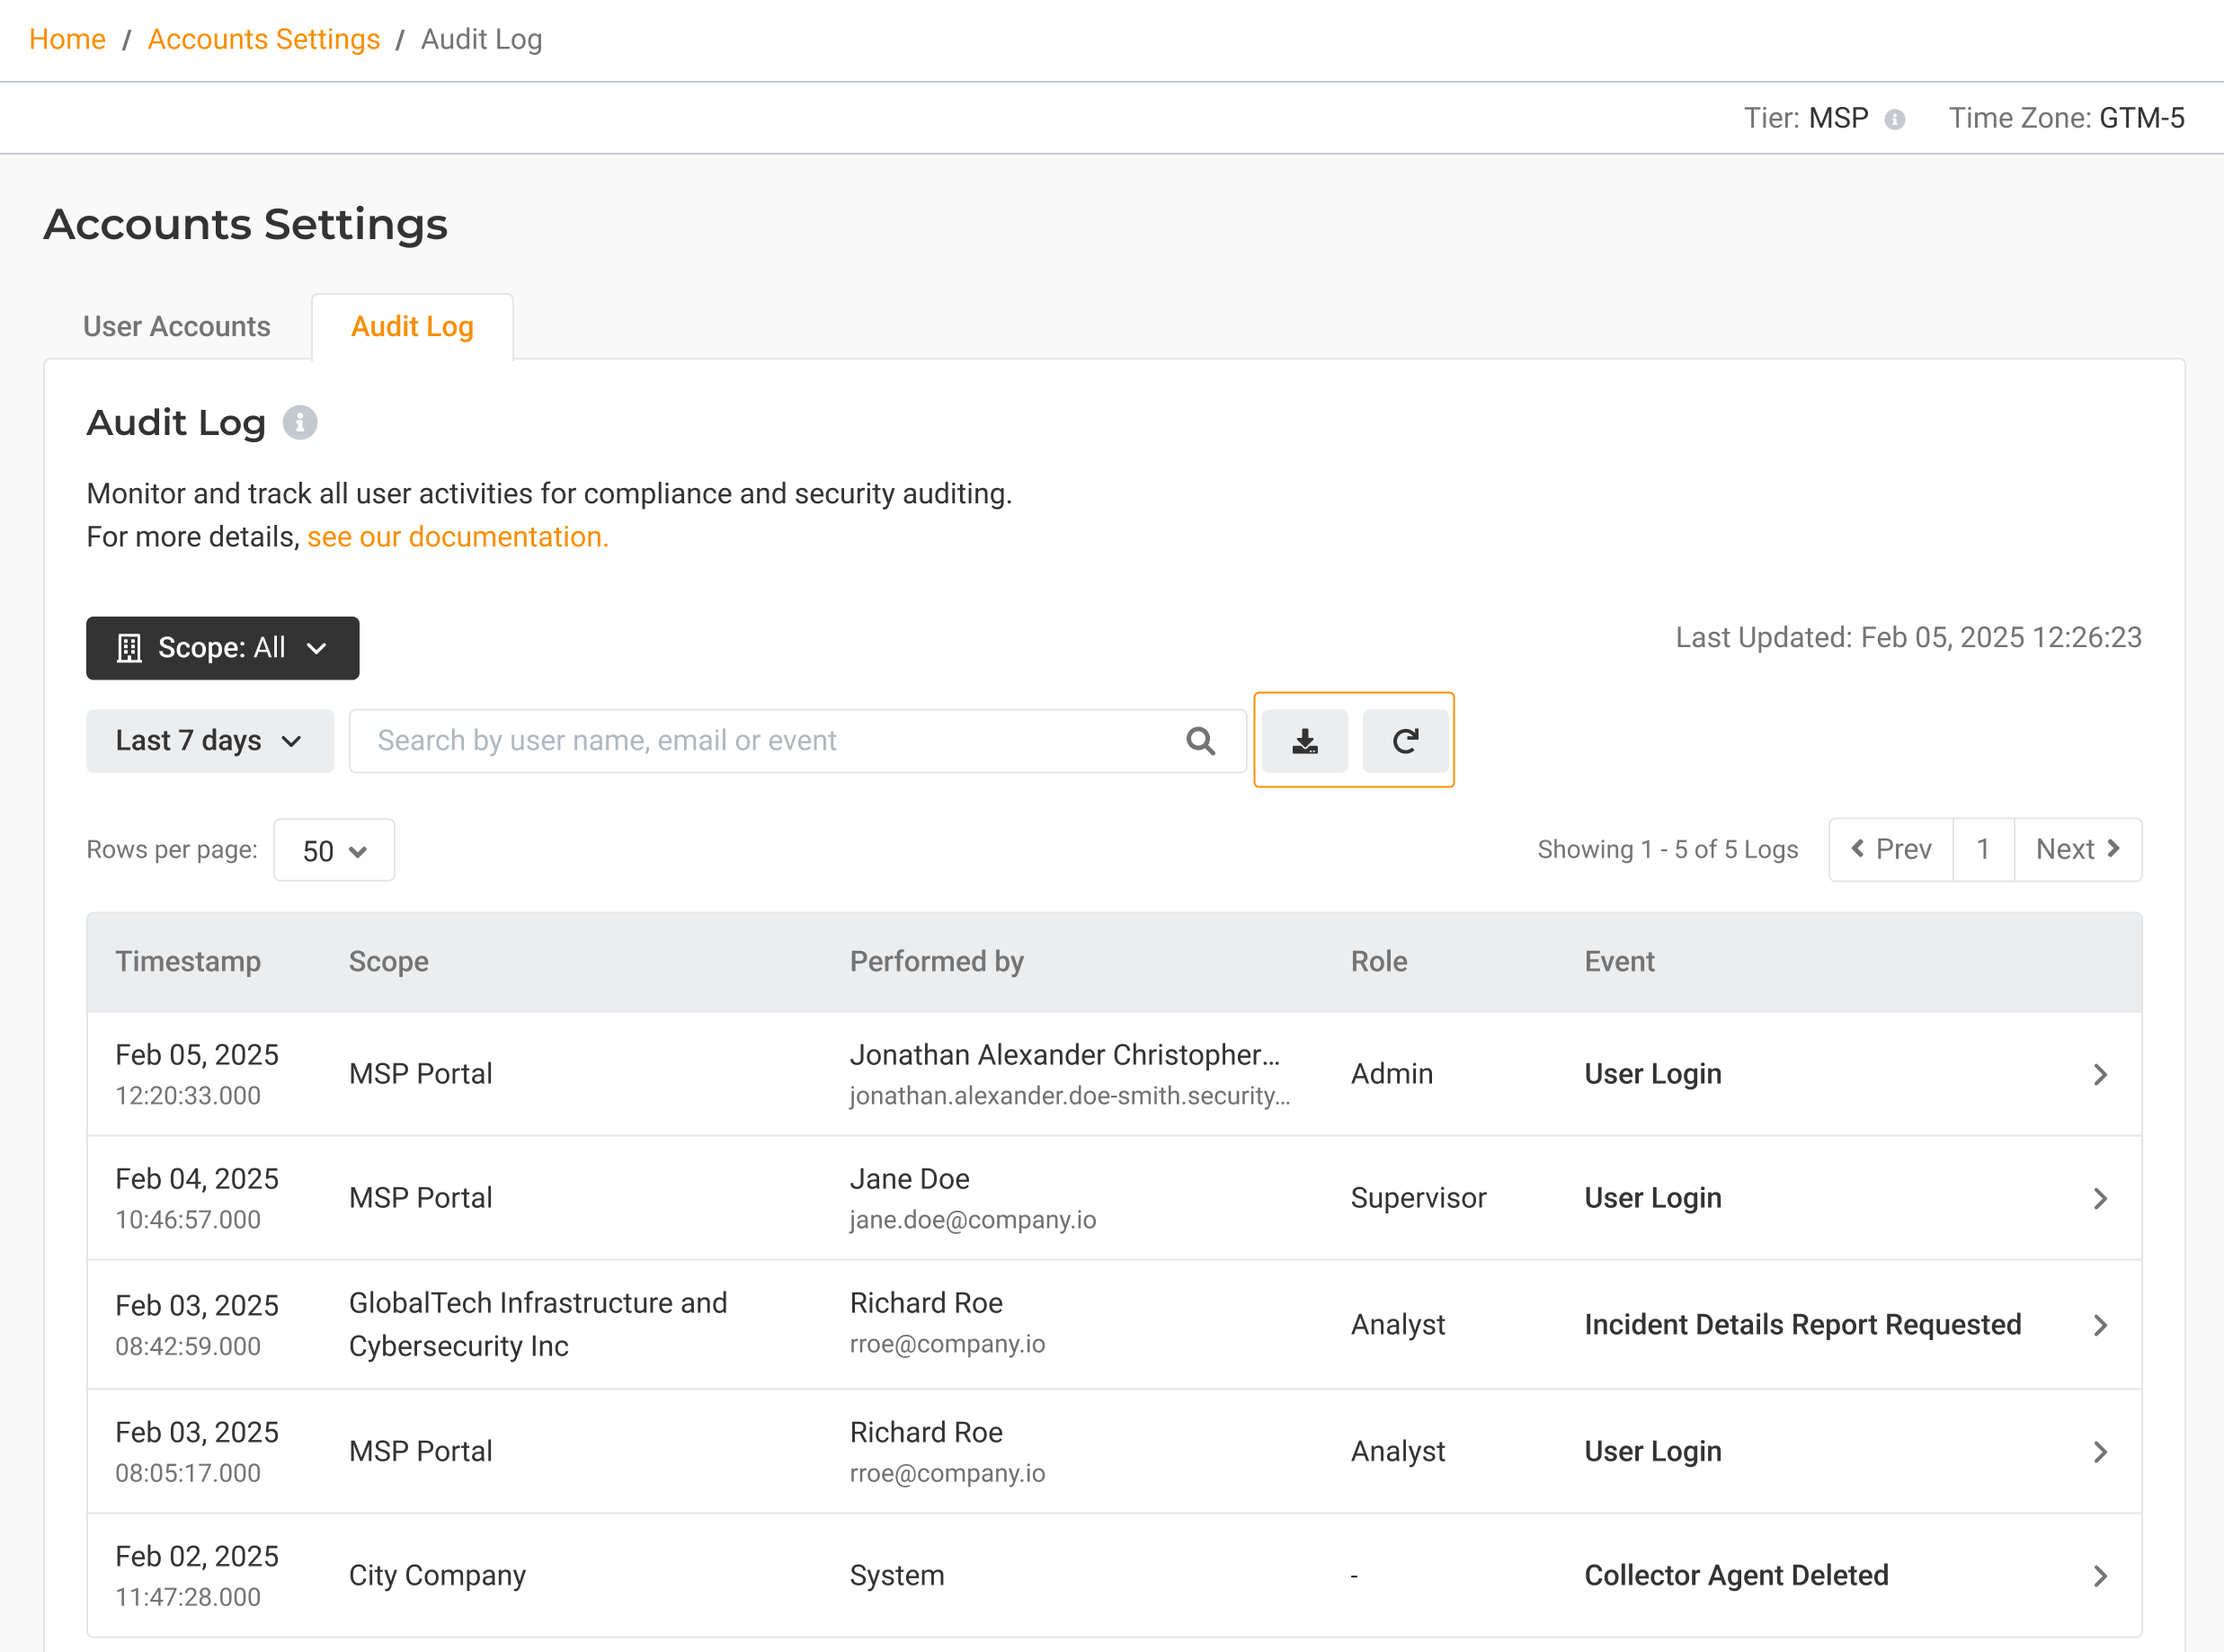This screenshot has width=2224, height=1652.
Task: Select the Audit Log tab
Action: tap(412, 327)
